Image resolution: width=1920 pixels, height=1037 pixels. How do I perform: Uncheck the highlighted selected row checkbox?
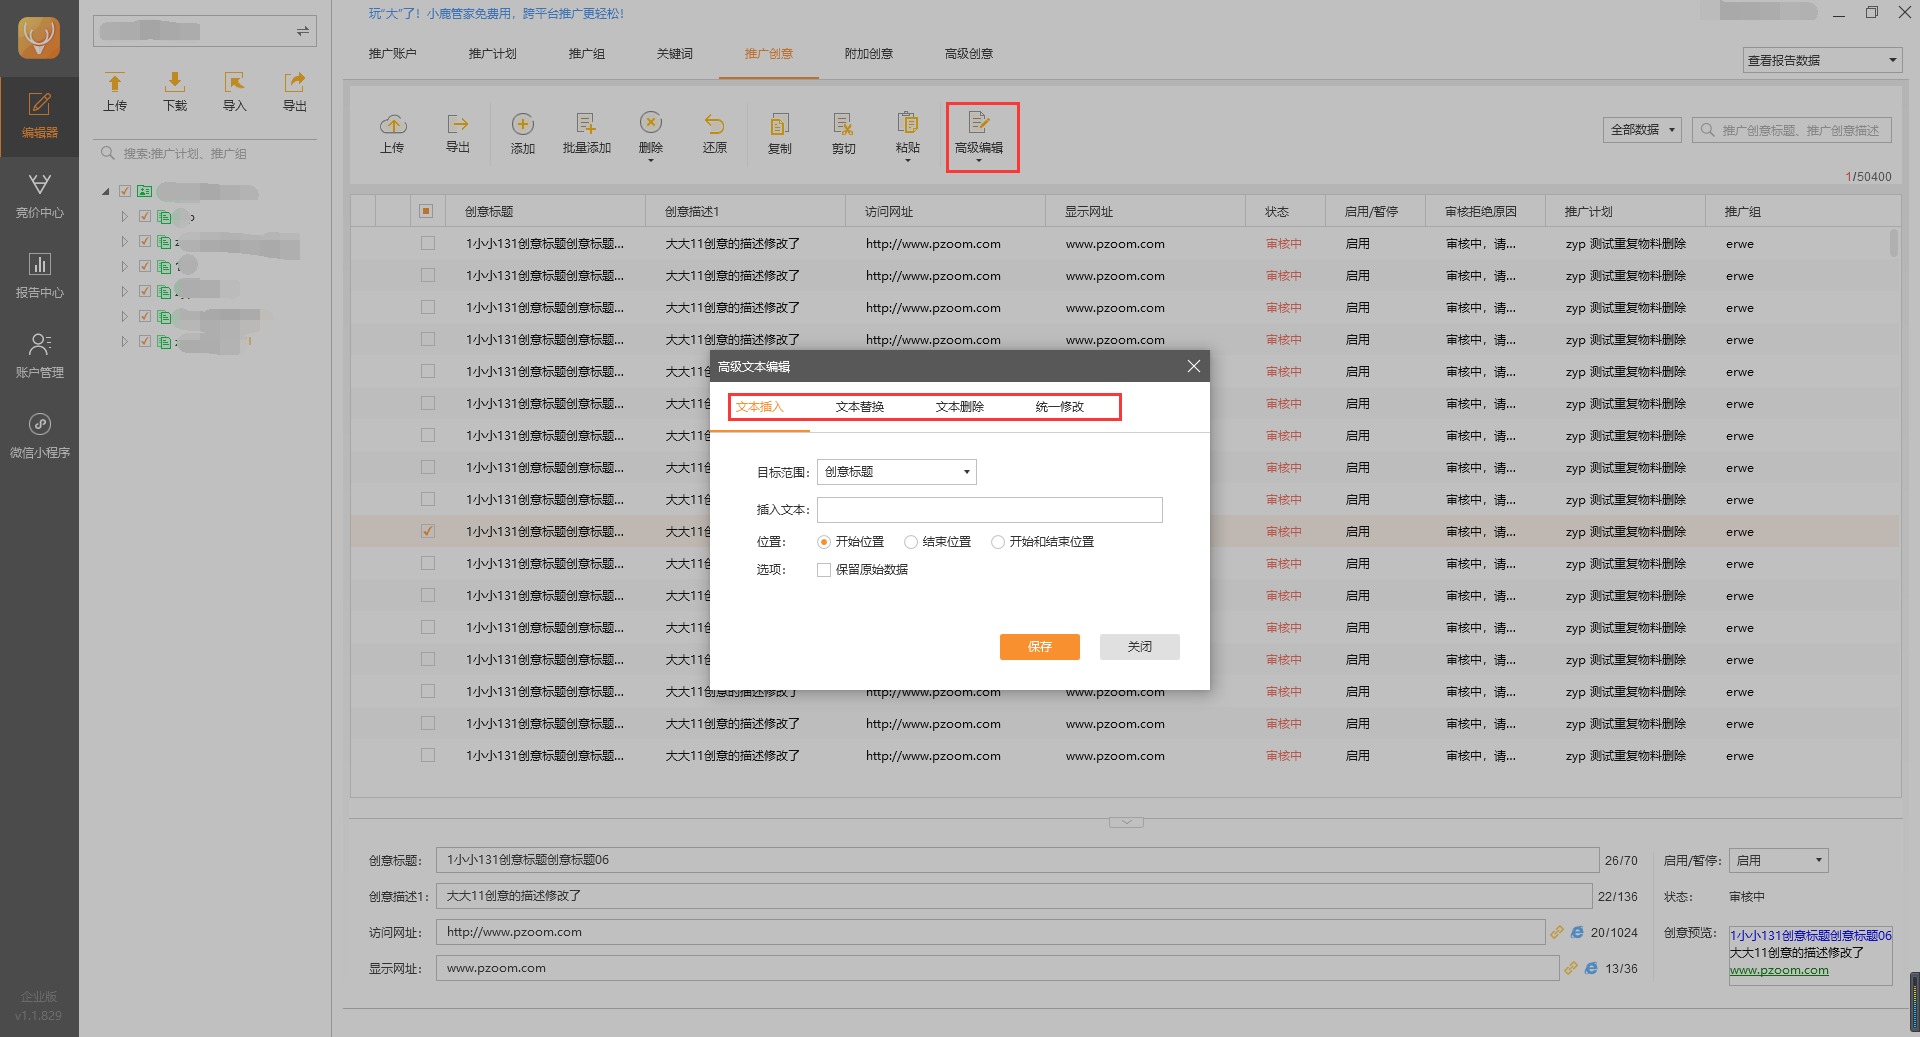point(428,531)
